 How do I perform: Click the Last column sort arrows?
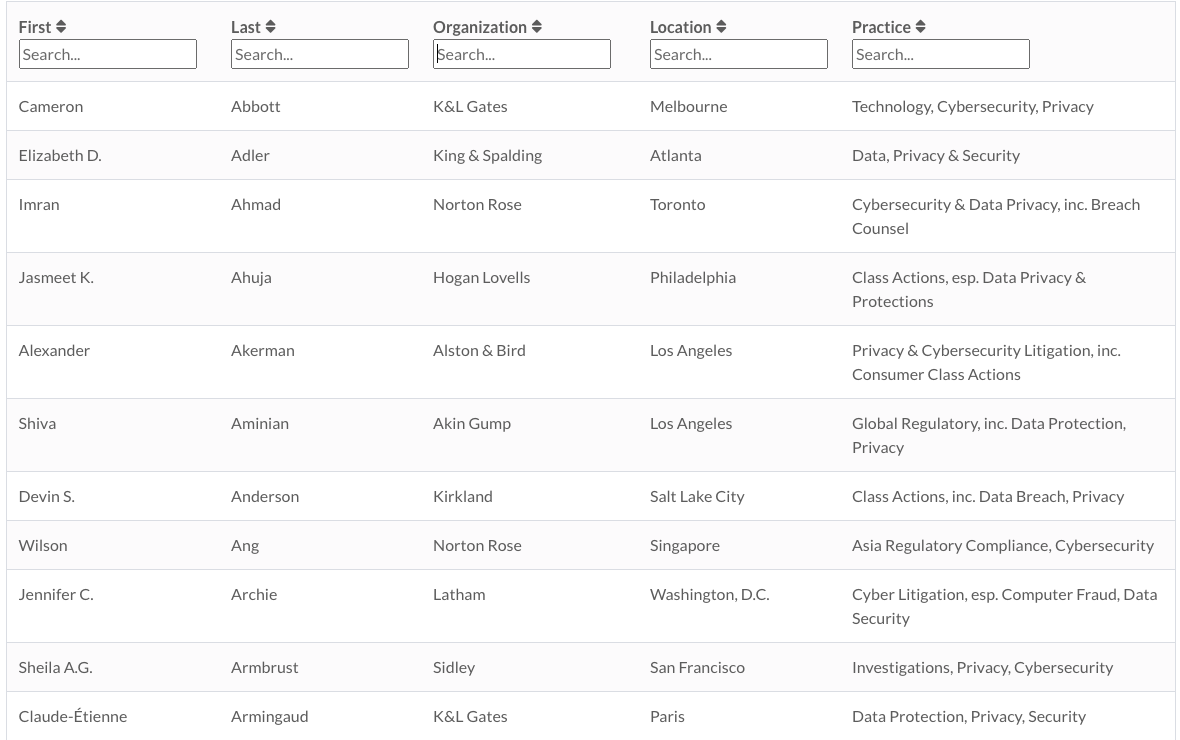pos(271,27)
